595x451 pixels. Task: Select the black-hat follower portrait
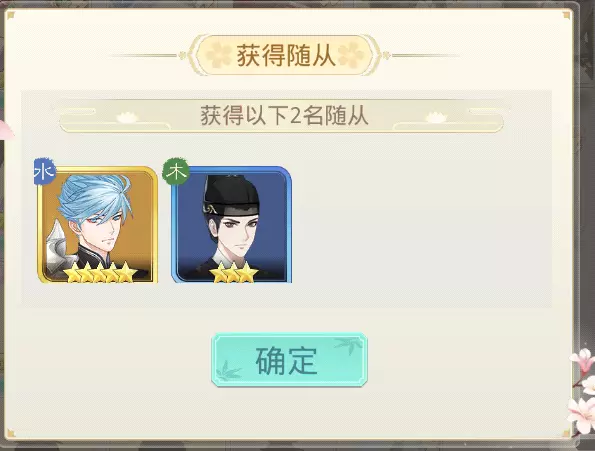coord(231,225)
